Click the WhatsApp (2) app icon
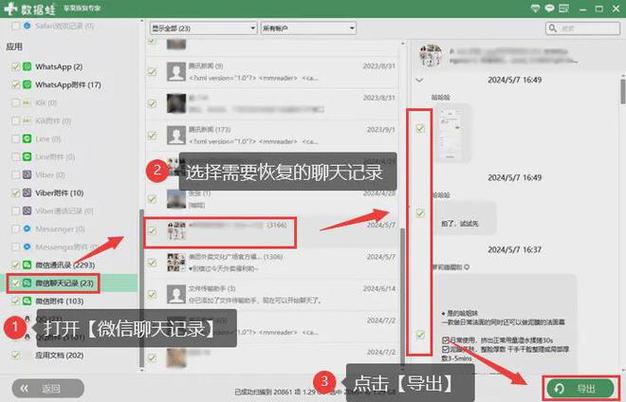The height and width of the screenshot is (402, 626). click(27, 67)
